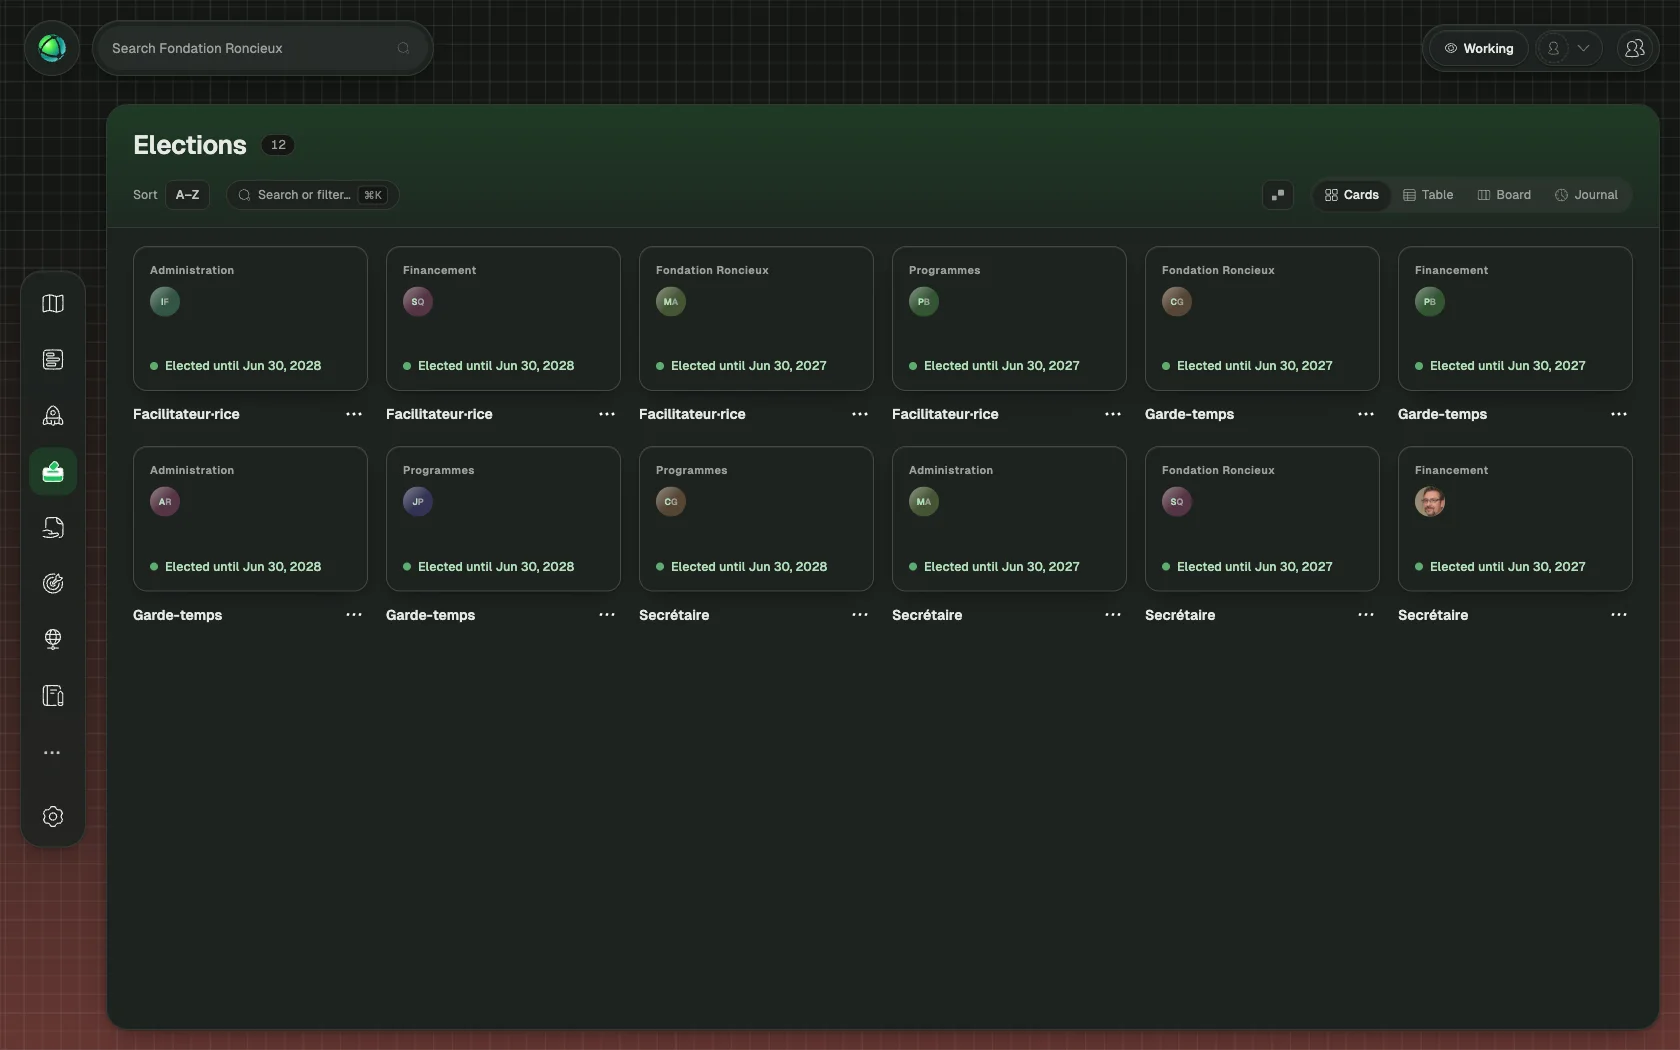Click the Secrétaire title under Fondation Roncieux card
The height and width of the screenshot is (1050, 1680).
tap(1180, 615)
